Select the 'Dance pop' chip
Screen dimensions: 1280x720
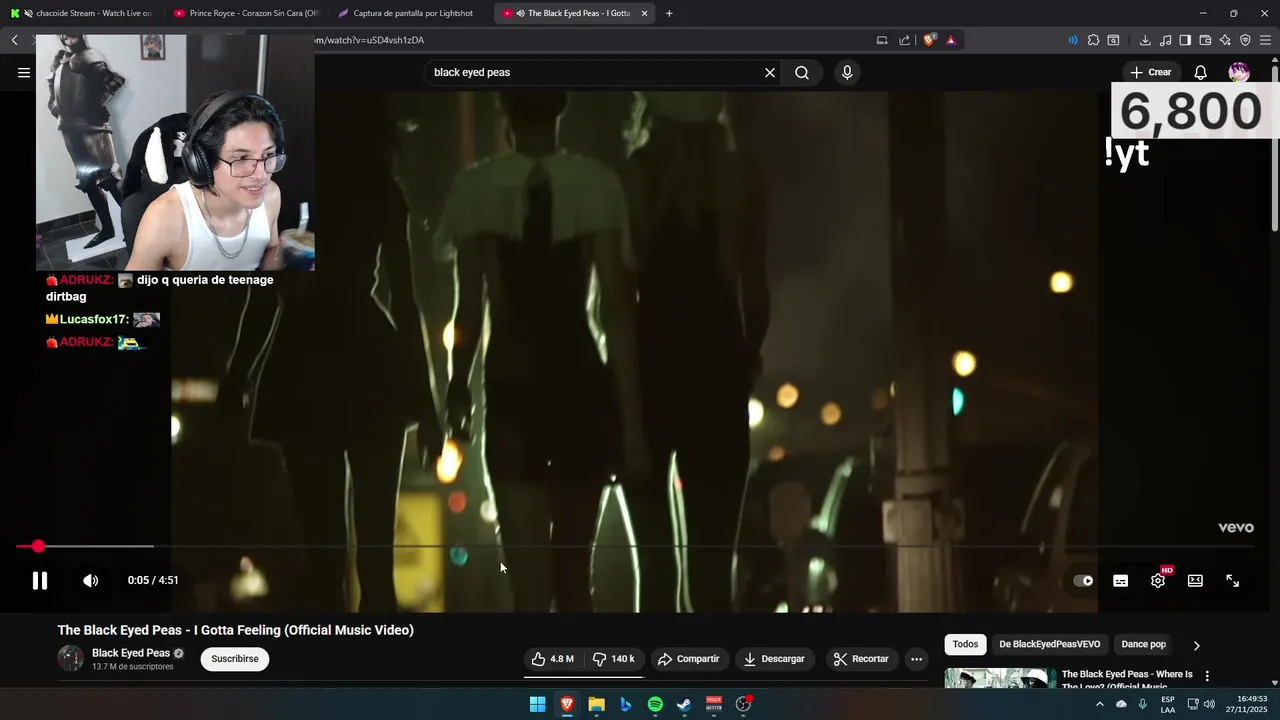click(1143, 645)
